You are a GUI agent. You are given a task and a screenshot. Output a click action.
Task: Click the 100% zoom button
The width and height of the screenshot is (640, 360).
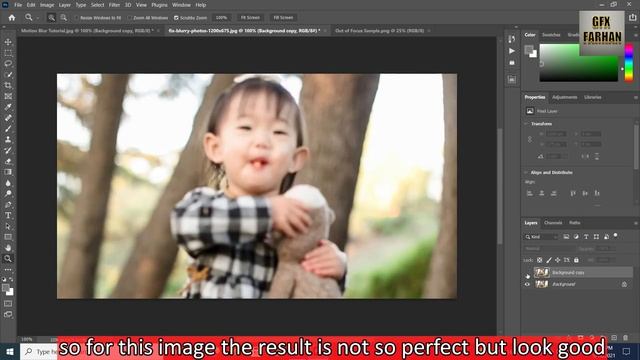click(221, 18)
